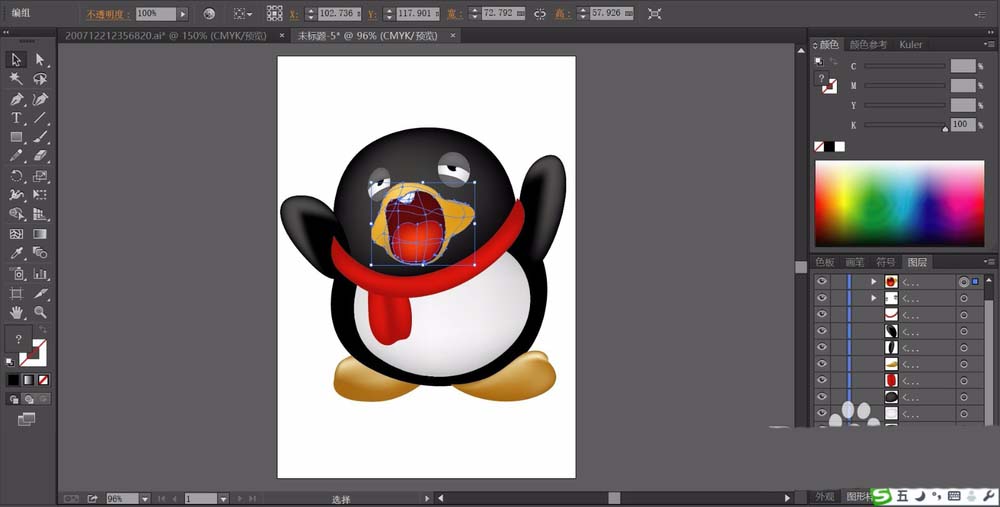The width and height of the screenshot is (1000, 507).
Task: Click the Isolate Selected Object icon
Action: (654, 13)
